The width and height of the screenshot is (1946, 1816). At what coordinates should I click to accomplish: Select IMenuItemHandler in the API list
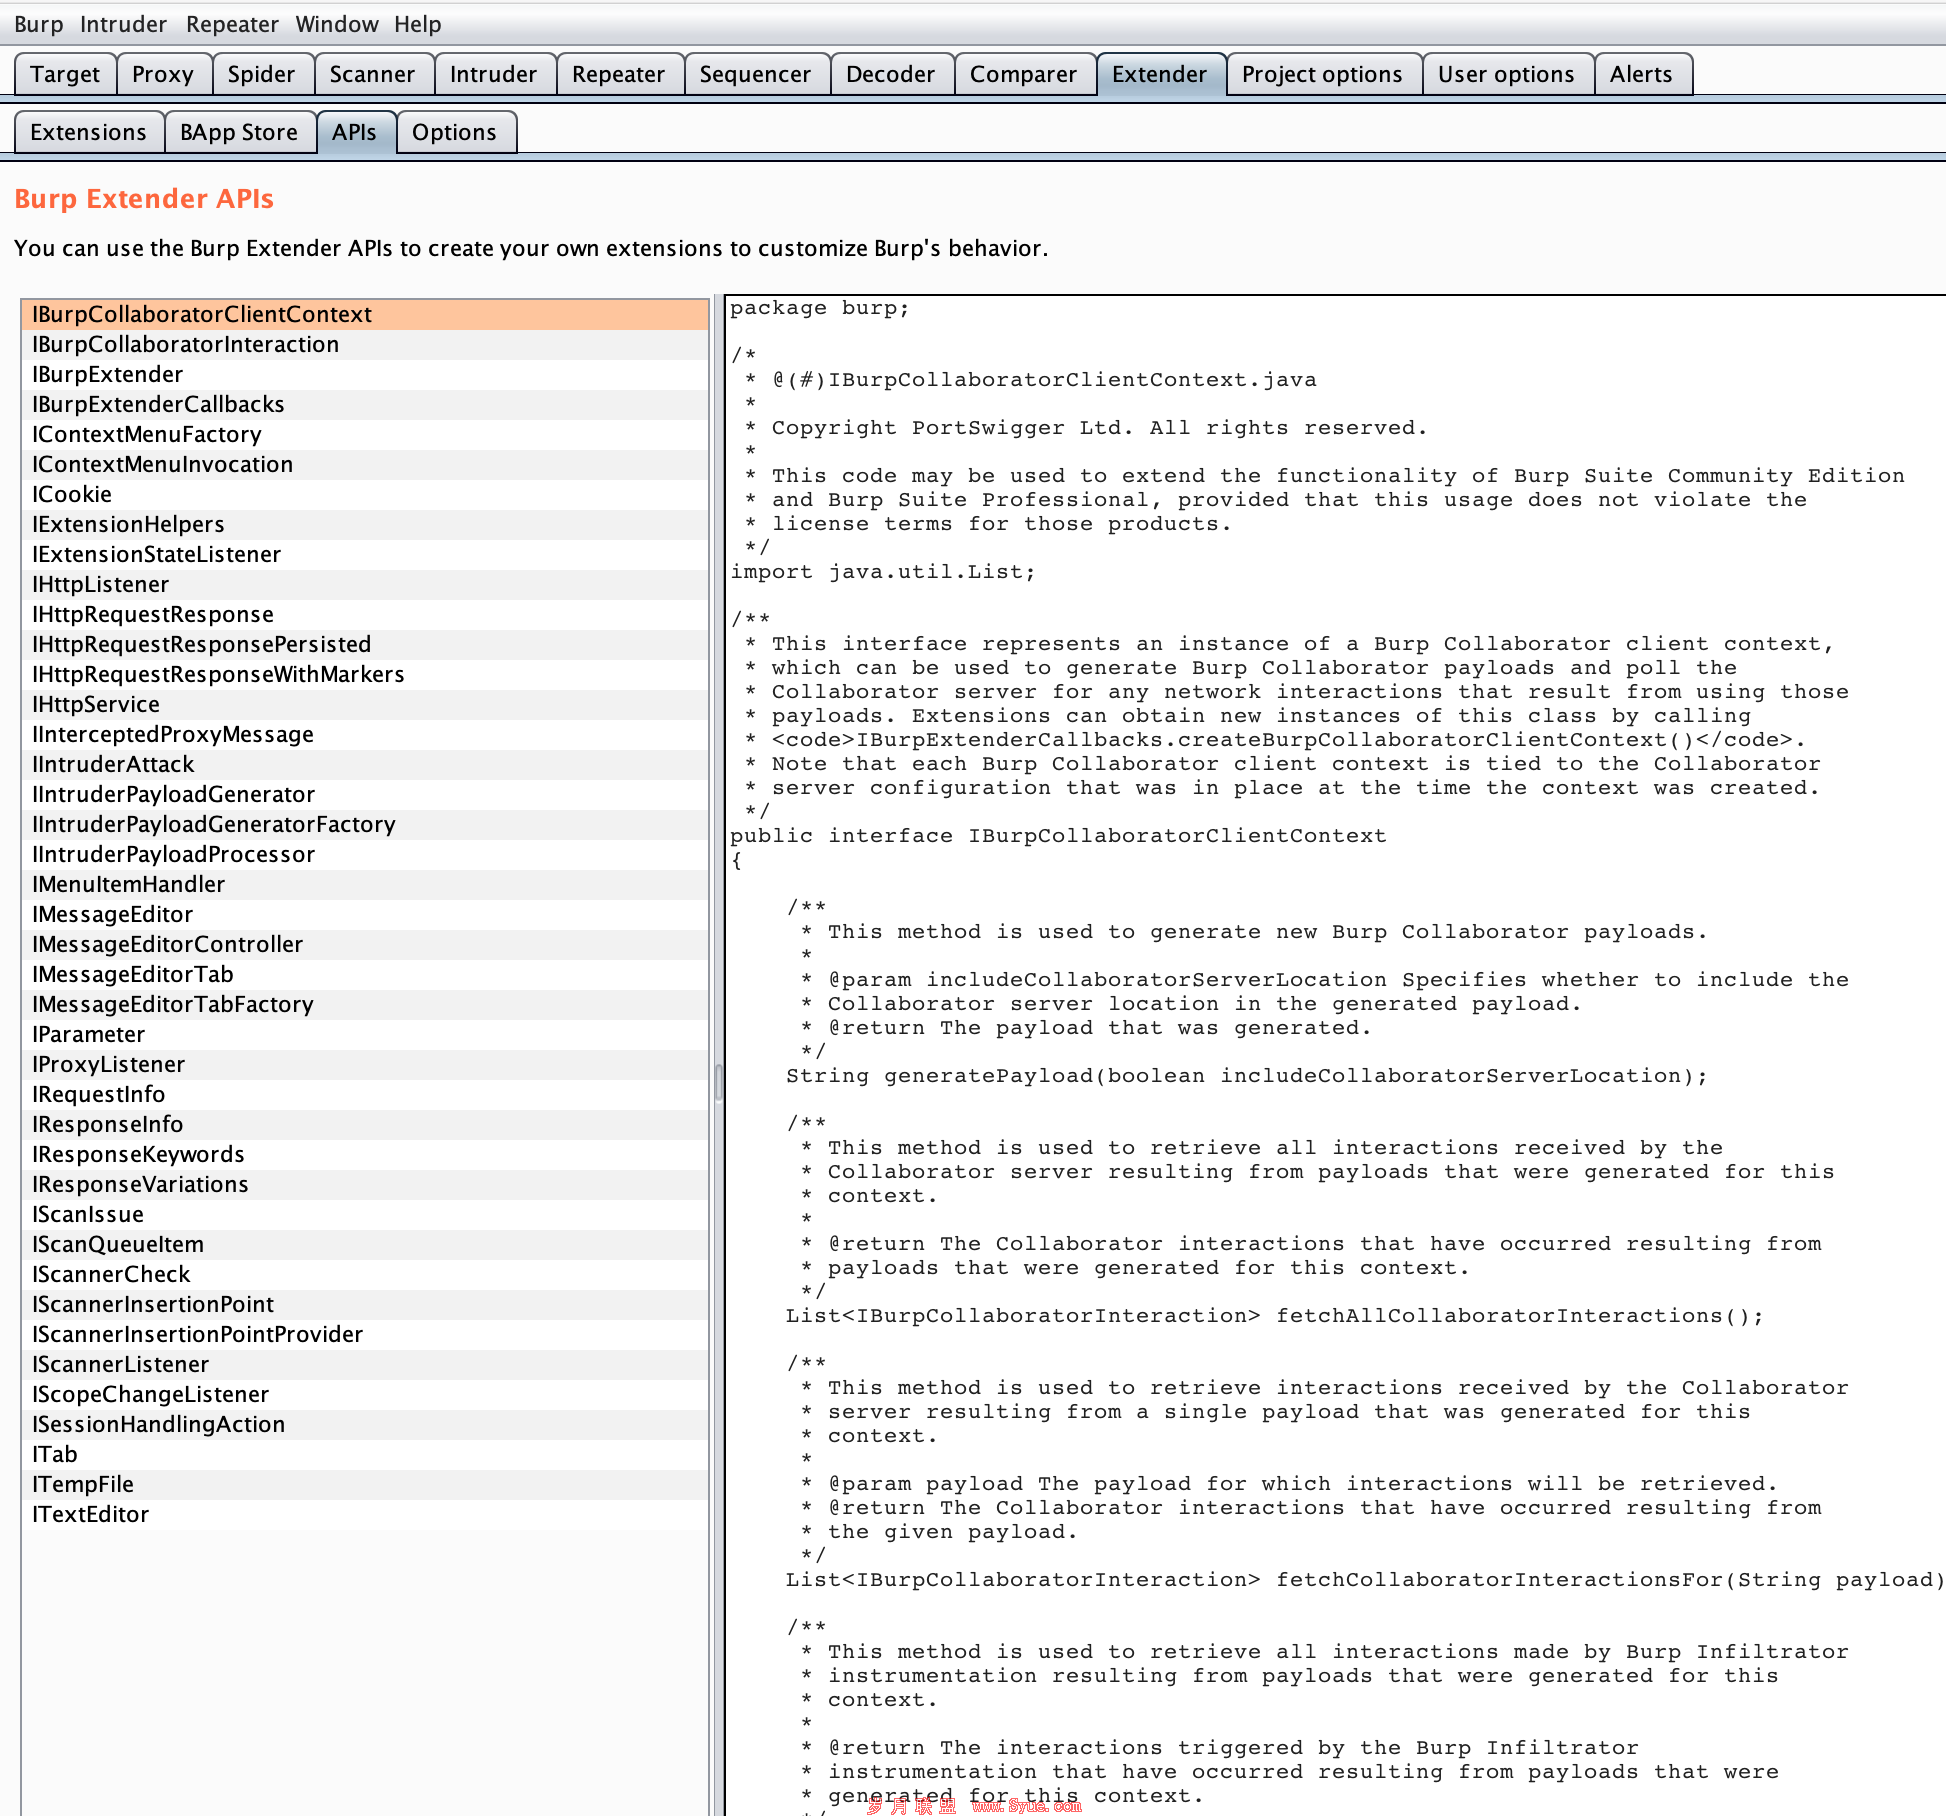click(x=365, y=884)
